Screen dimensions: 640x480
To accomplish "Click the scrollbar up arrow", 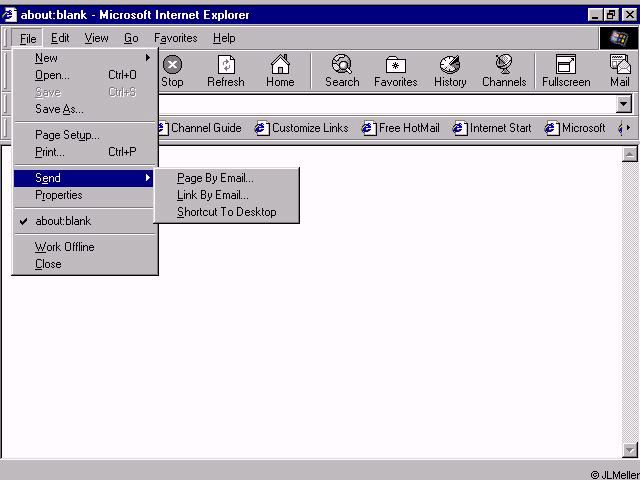I will tap(630, 154).
